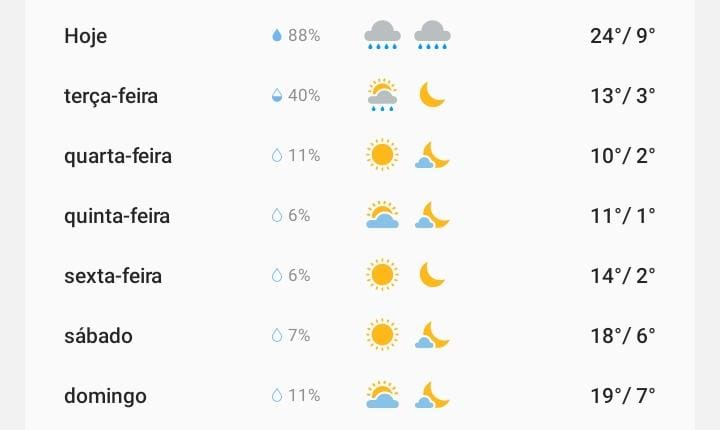Click domingo temperature 19°/7°
Image resolution: width=720 pixels, height=430 pixels.
pos(622,396)
